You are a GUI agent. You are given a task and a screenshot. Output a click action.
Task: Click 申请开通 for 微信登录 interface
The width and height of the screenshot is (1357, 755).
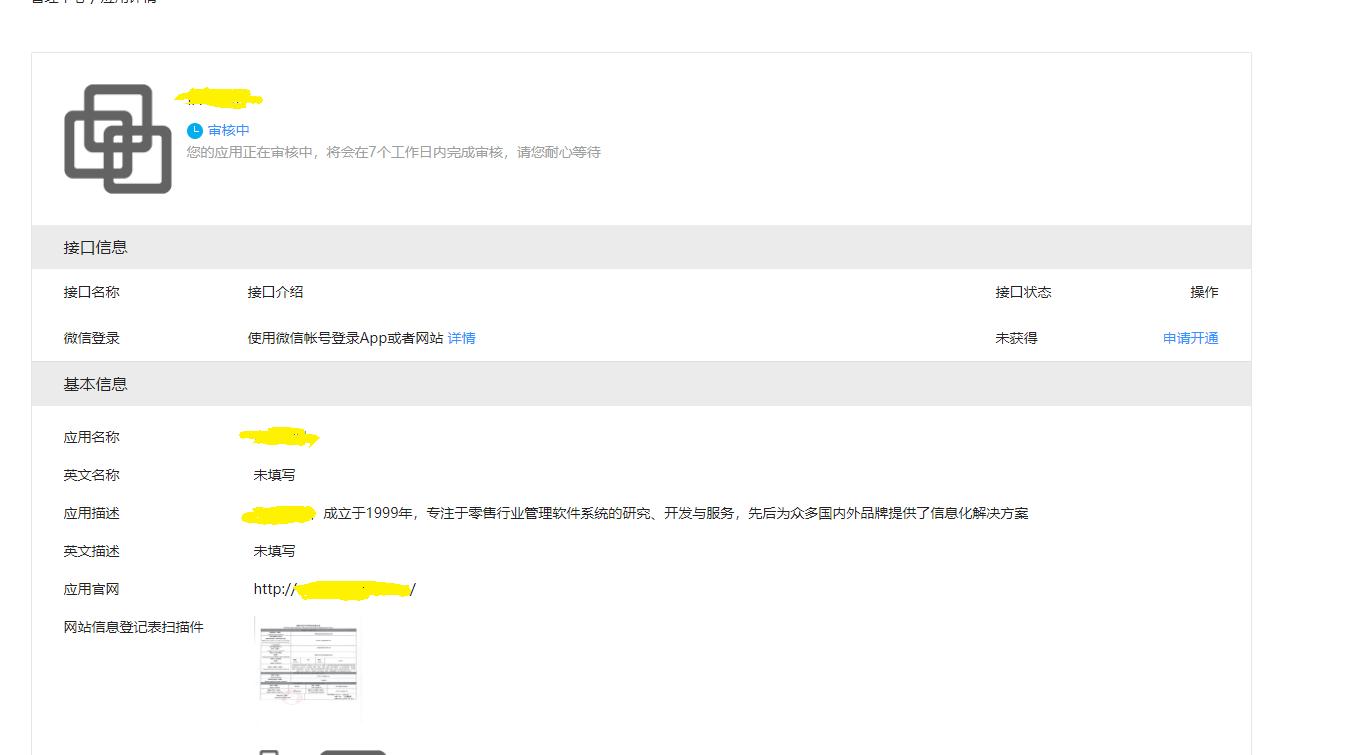[1191, 338]
